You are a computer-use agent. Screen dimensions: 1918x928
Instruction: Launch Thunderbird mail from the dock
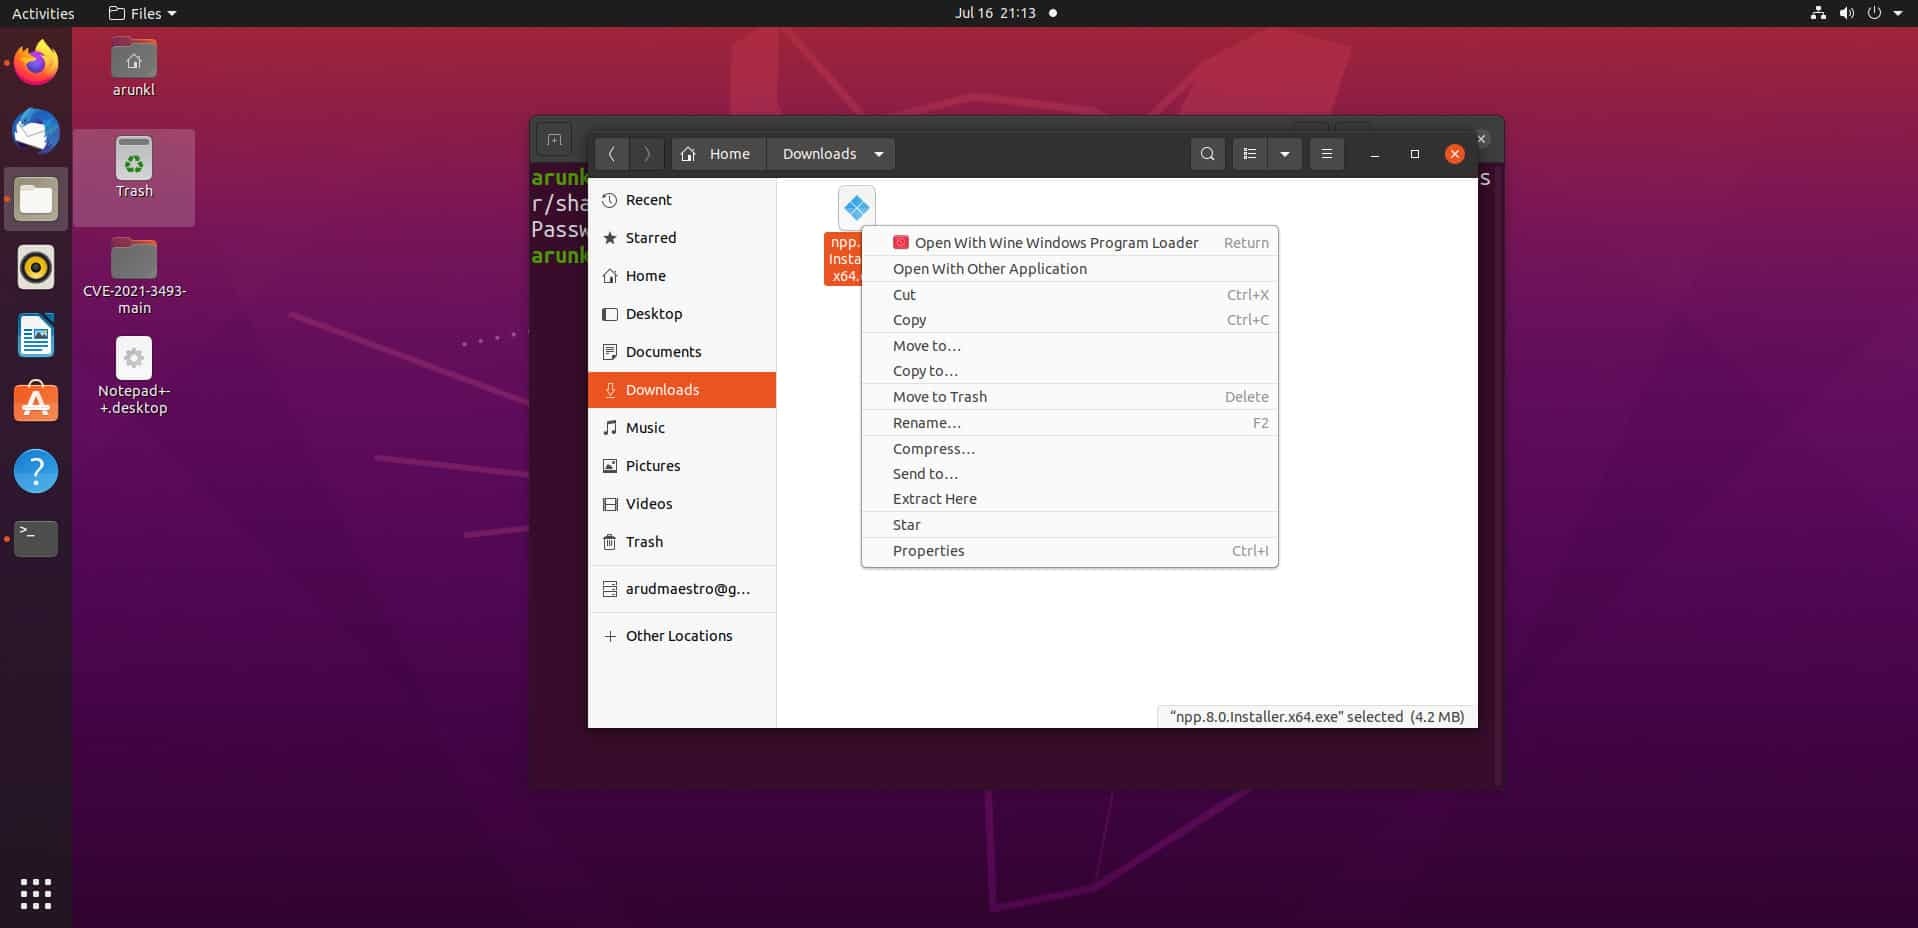(x=36, y=131)
